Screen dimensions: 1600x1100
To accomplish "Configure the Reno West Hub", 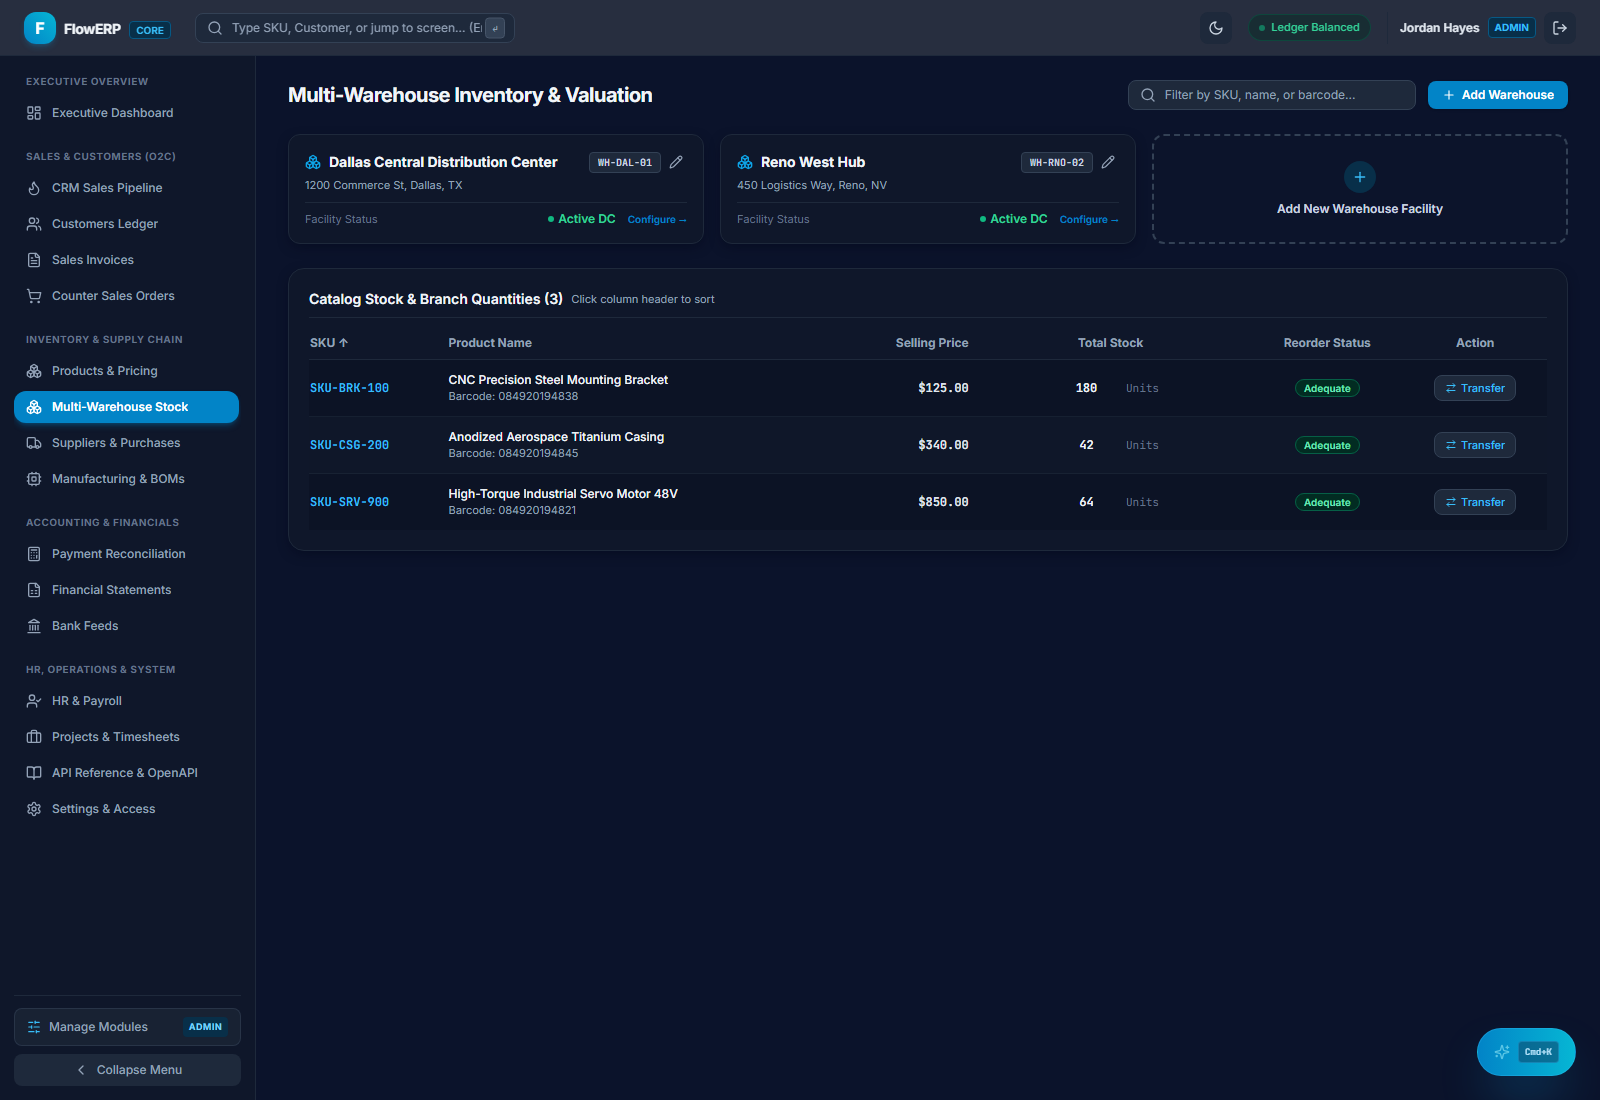I will click(1089, 220).
